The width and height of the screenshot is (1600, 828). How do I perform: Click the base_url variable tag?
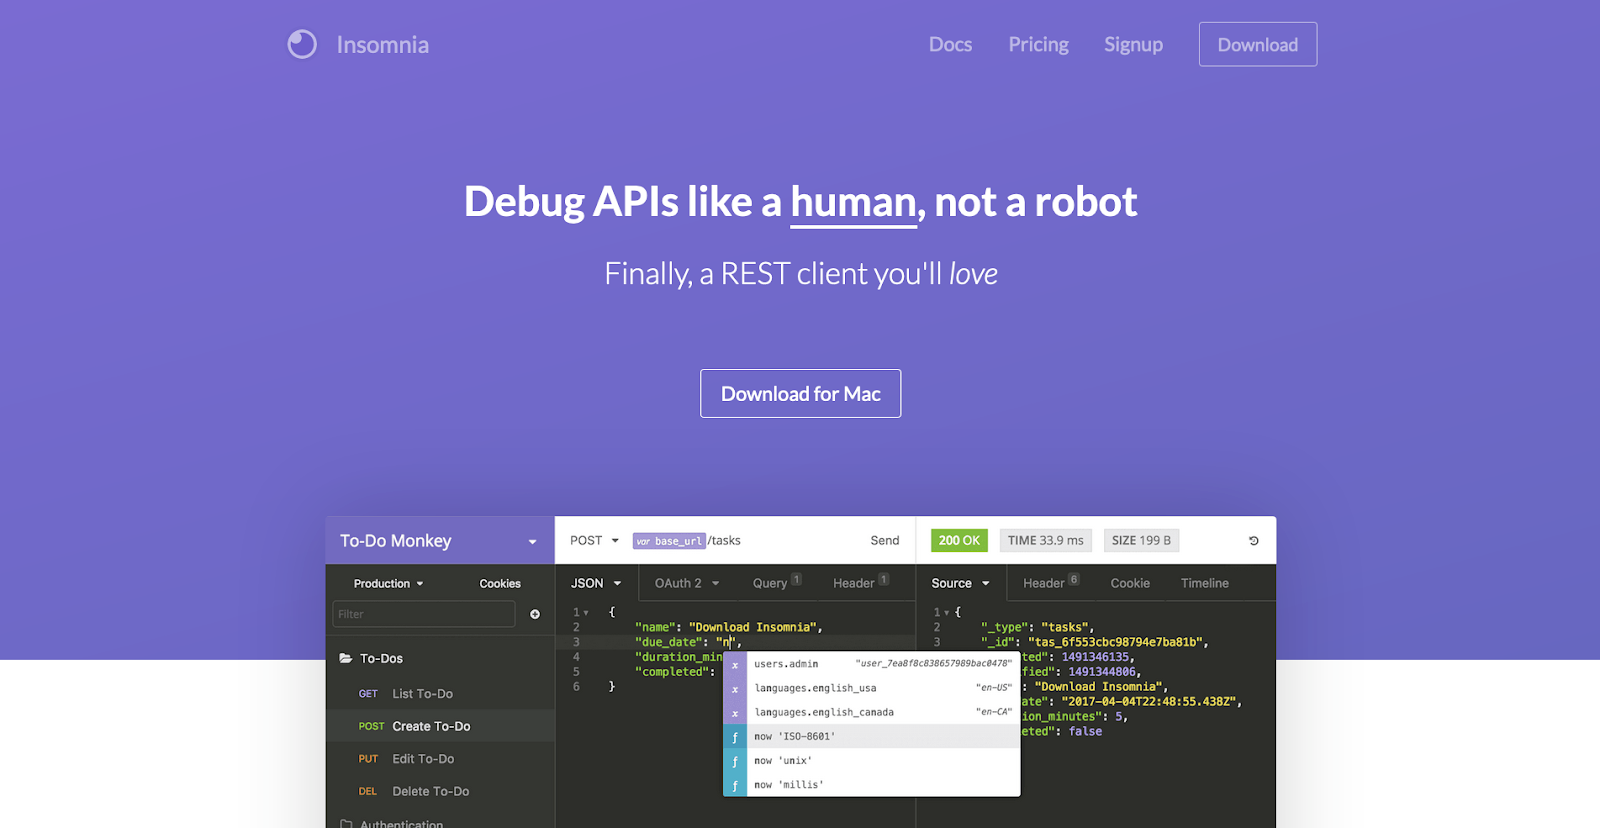coord(669,541)
